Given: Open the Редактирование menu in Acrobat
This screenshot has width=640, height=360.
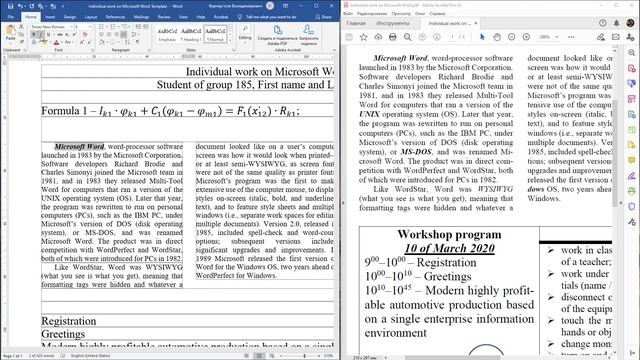Looking at the screenshot, I should [372, 13].
